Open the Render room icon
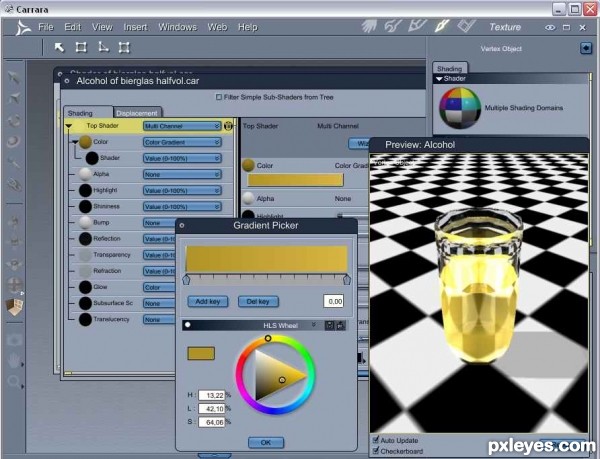The width and height of the screenshot is (600, 459). (x=466, y=26)
